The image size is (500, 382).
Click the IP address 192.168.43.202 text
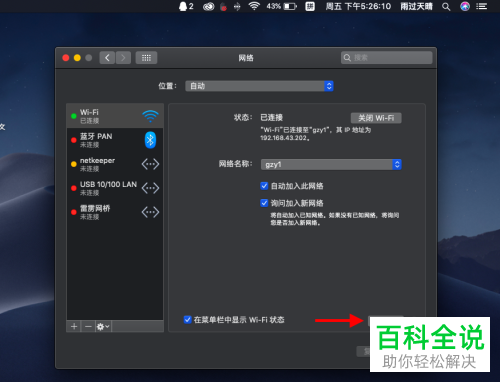pos(284,138)
